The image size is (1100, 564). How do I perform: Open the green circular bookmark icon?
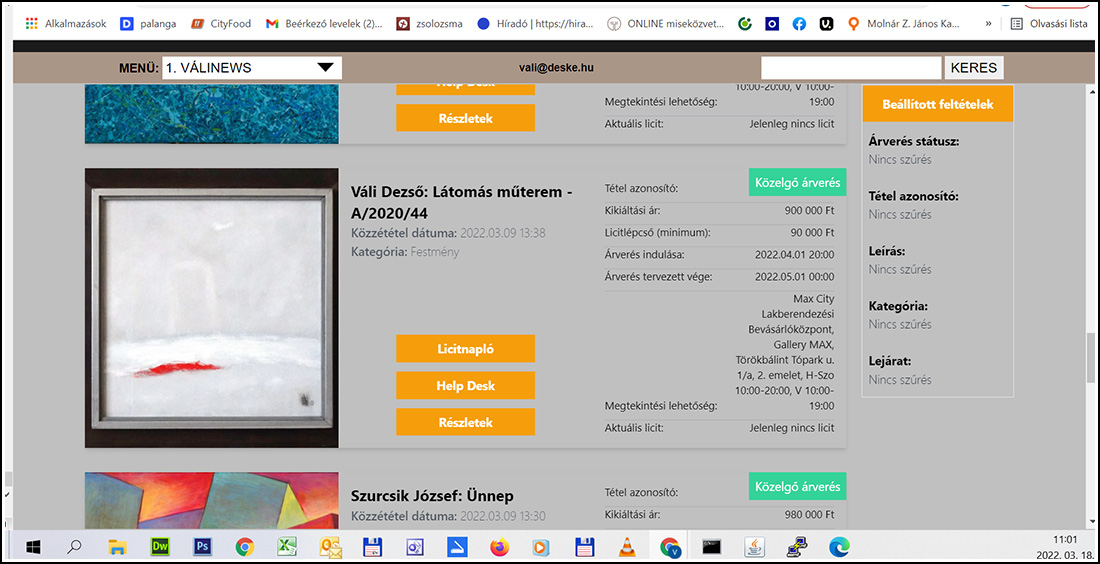[745, 23]
